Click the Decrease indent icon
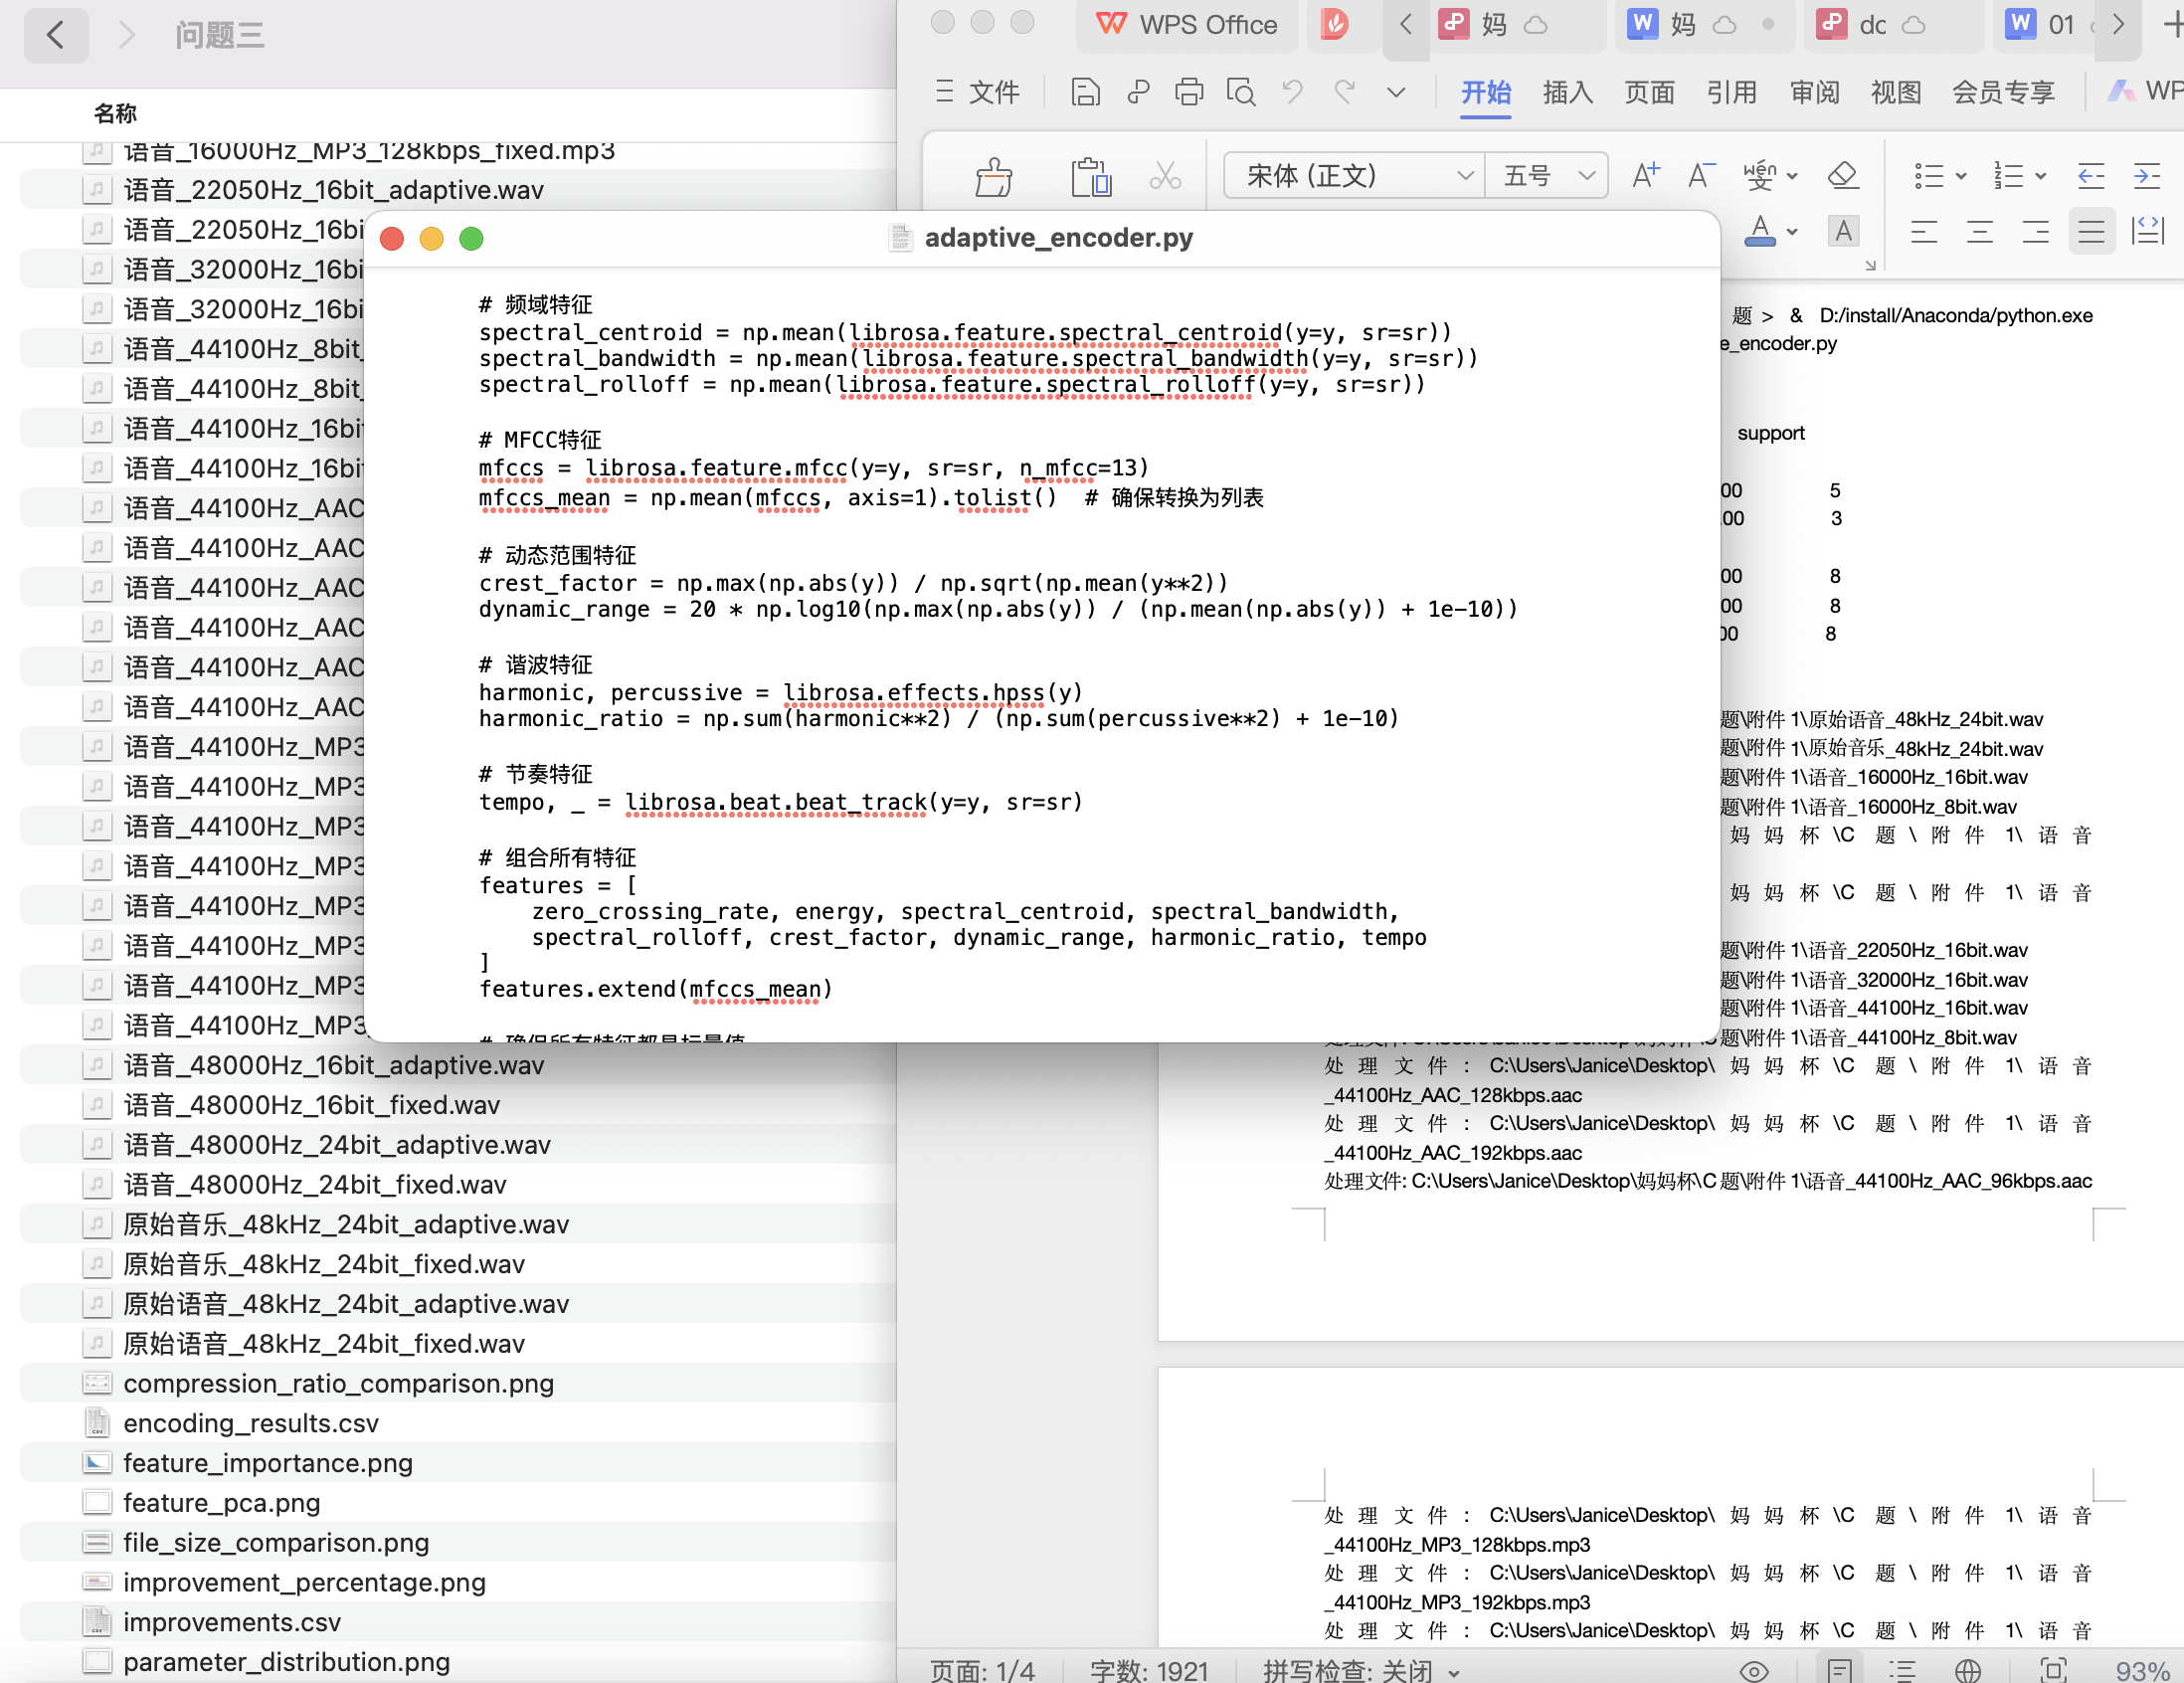 pos(2090,176)
